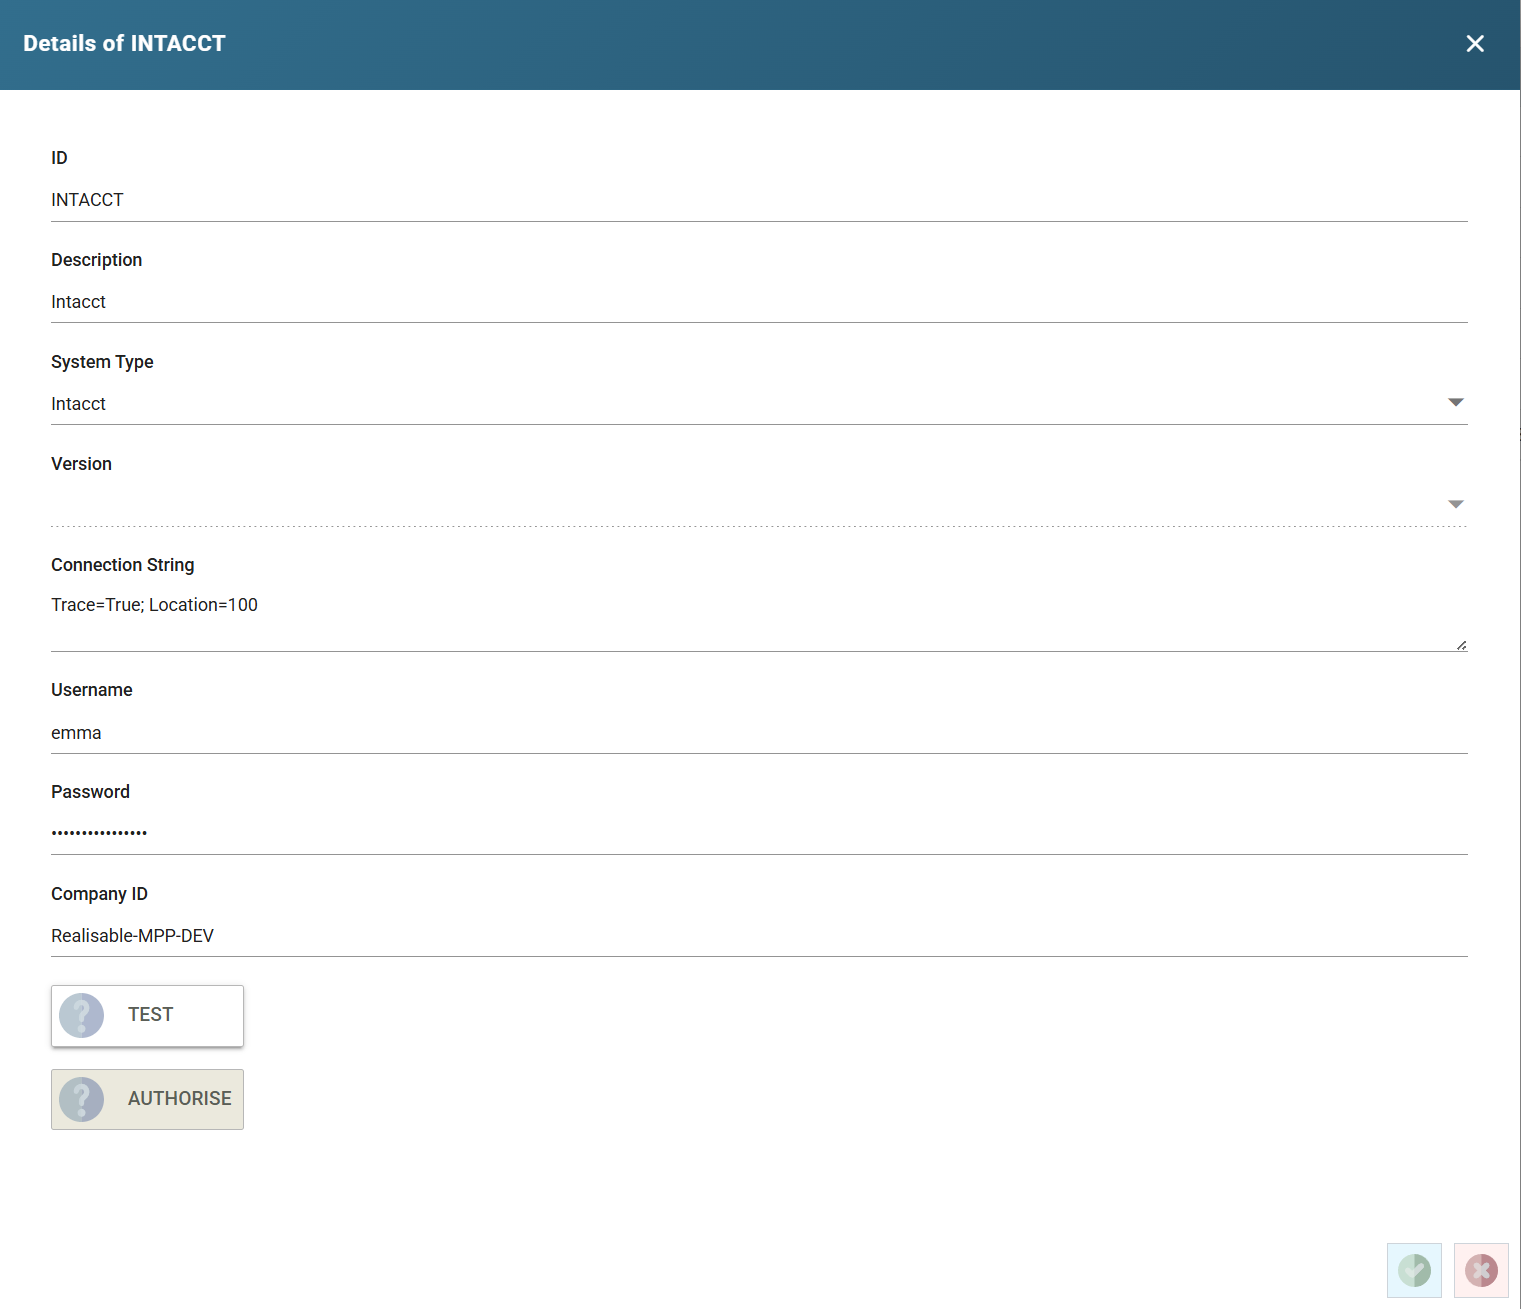Click the green checkmark save icon

pyautogui.click(x=1414, y=1270)
